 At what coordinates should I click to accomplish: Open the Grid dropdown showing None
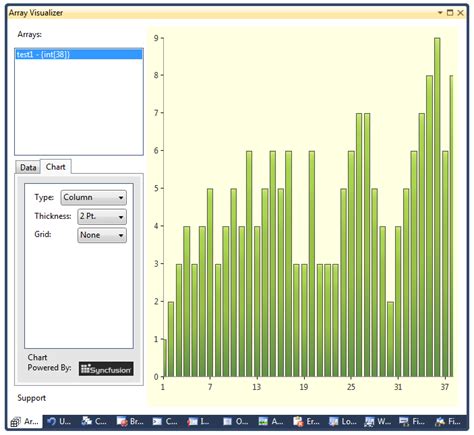click(x=102, y=235)
